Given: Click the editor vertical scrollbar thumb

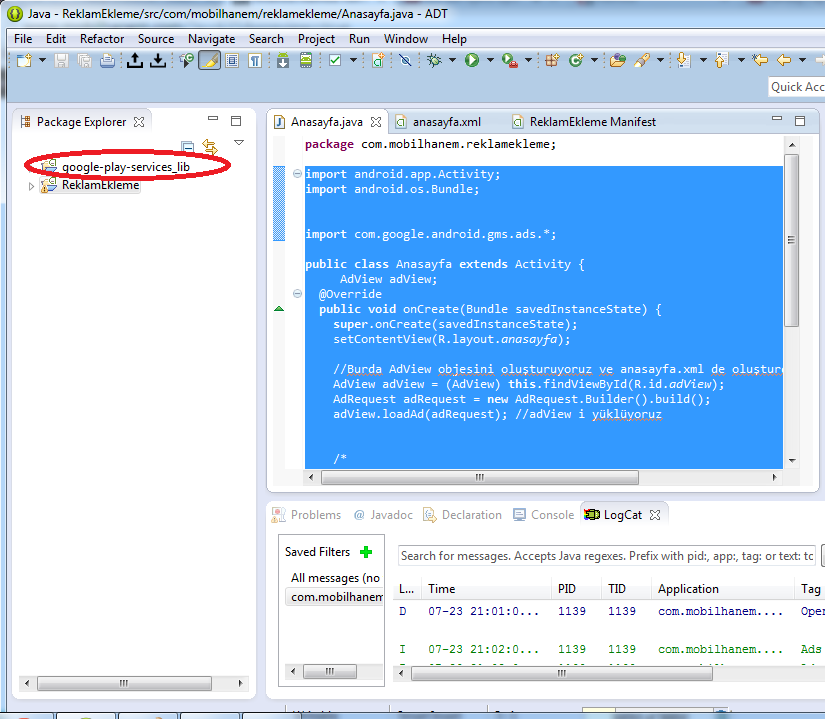Looking at the screenshot, I should [791, 240].
